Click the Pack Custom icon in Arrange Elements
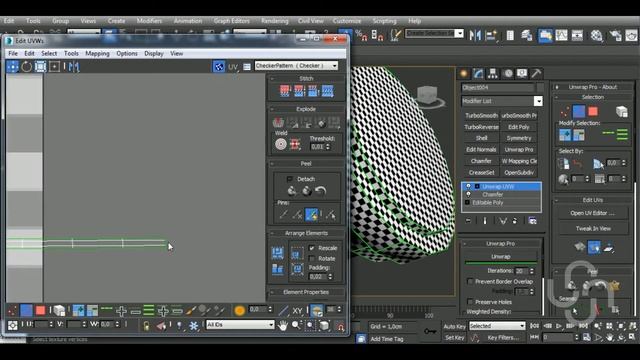This screenshot has width=640, height=360. click(278, 253)
